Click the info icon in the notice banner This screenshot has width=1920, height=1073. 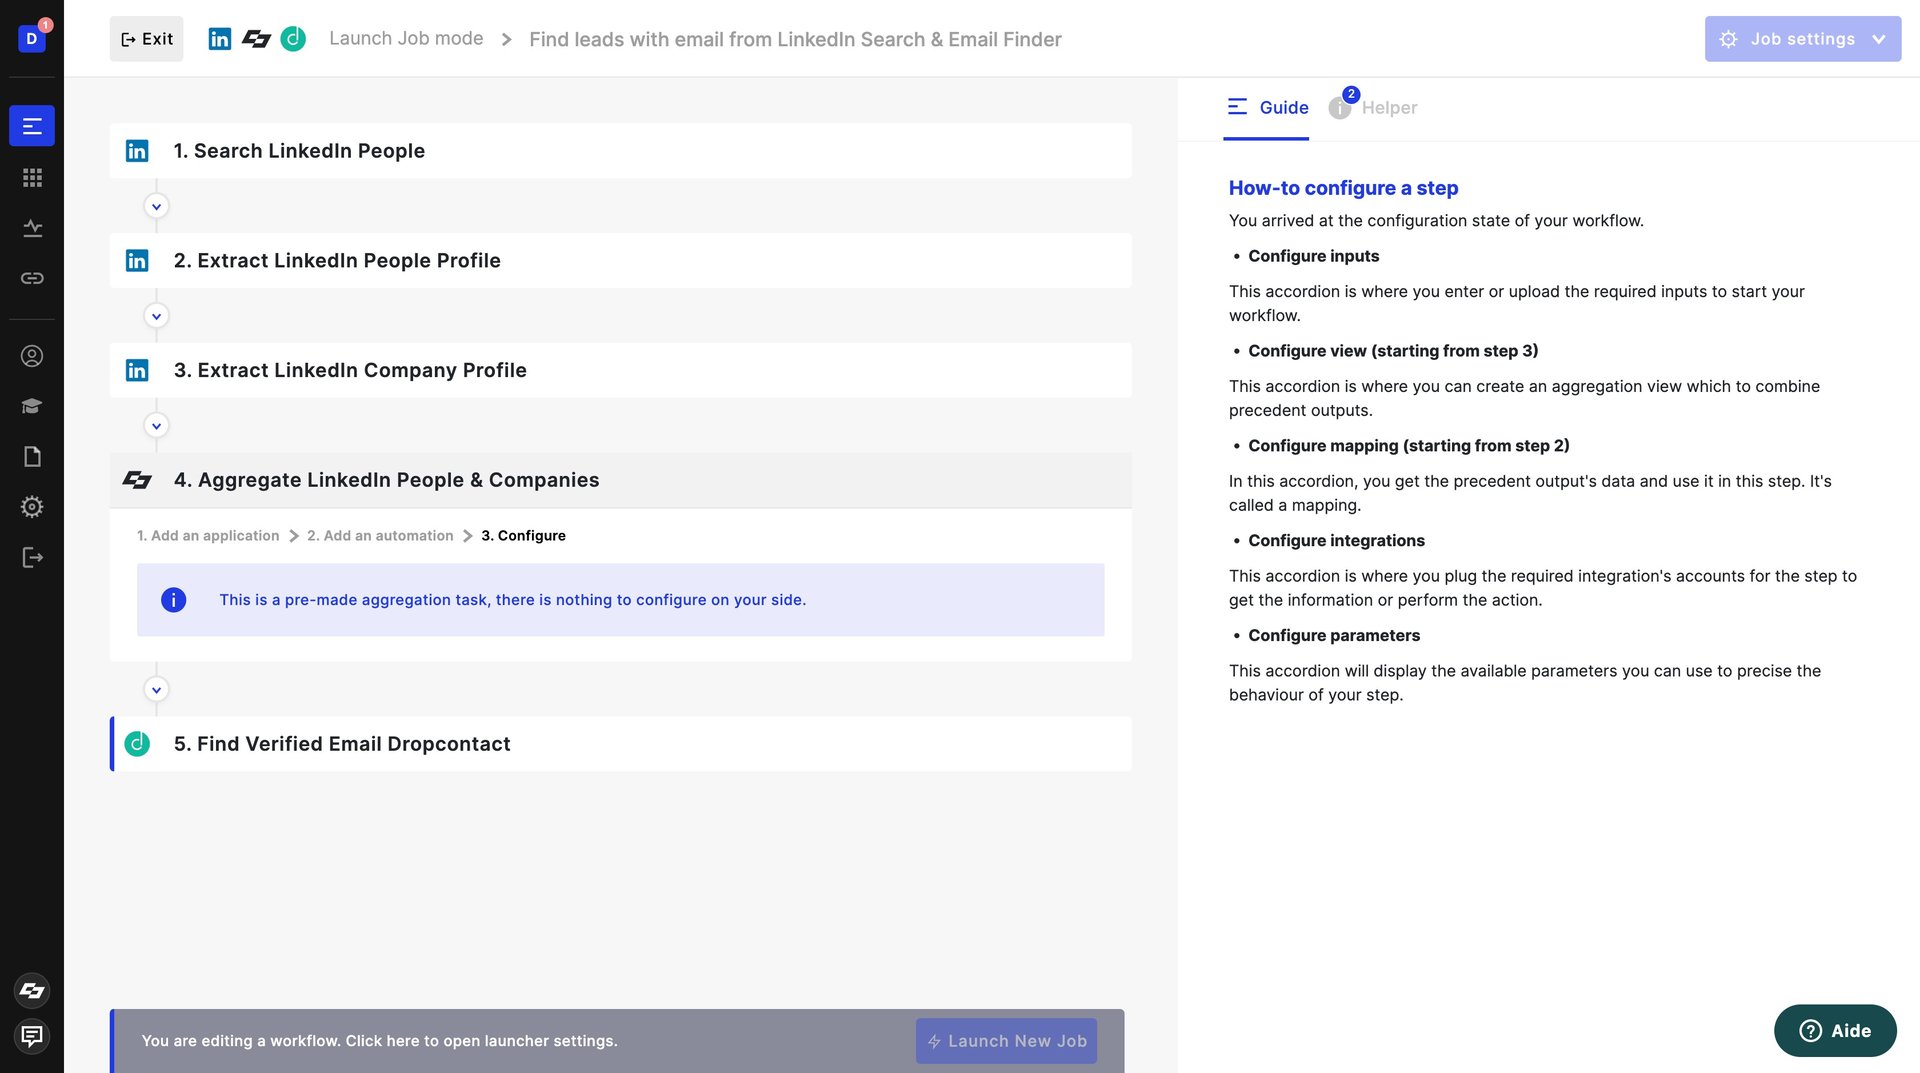173,600
